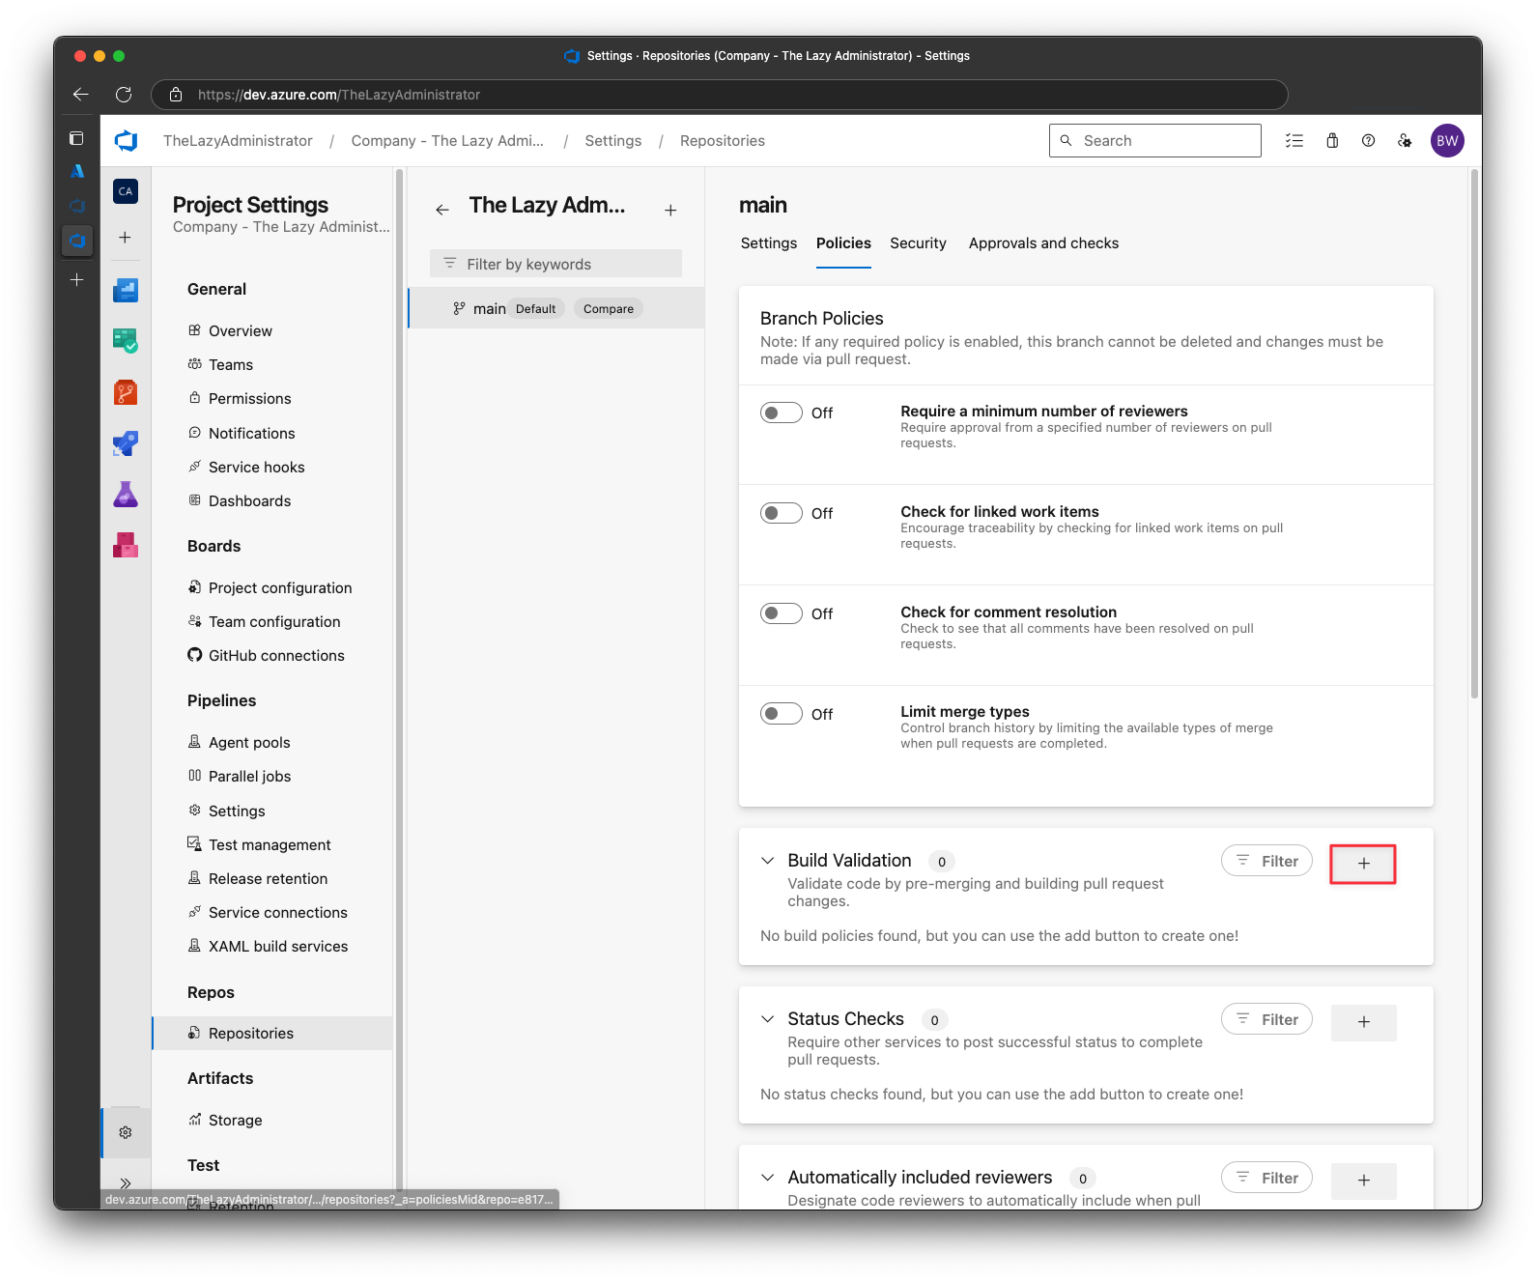Collapse Automatically included reviewers section
This screenshot has height=1281, width=1536.
pos(767,1177)
